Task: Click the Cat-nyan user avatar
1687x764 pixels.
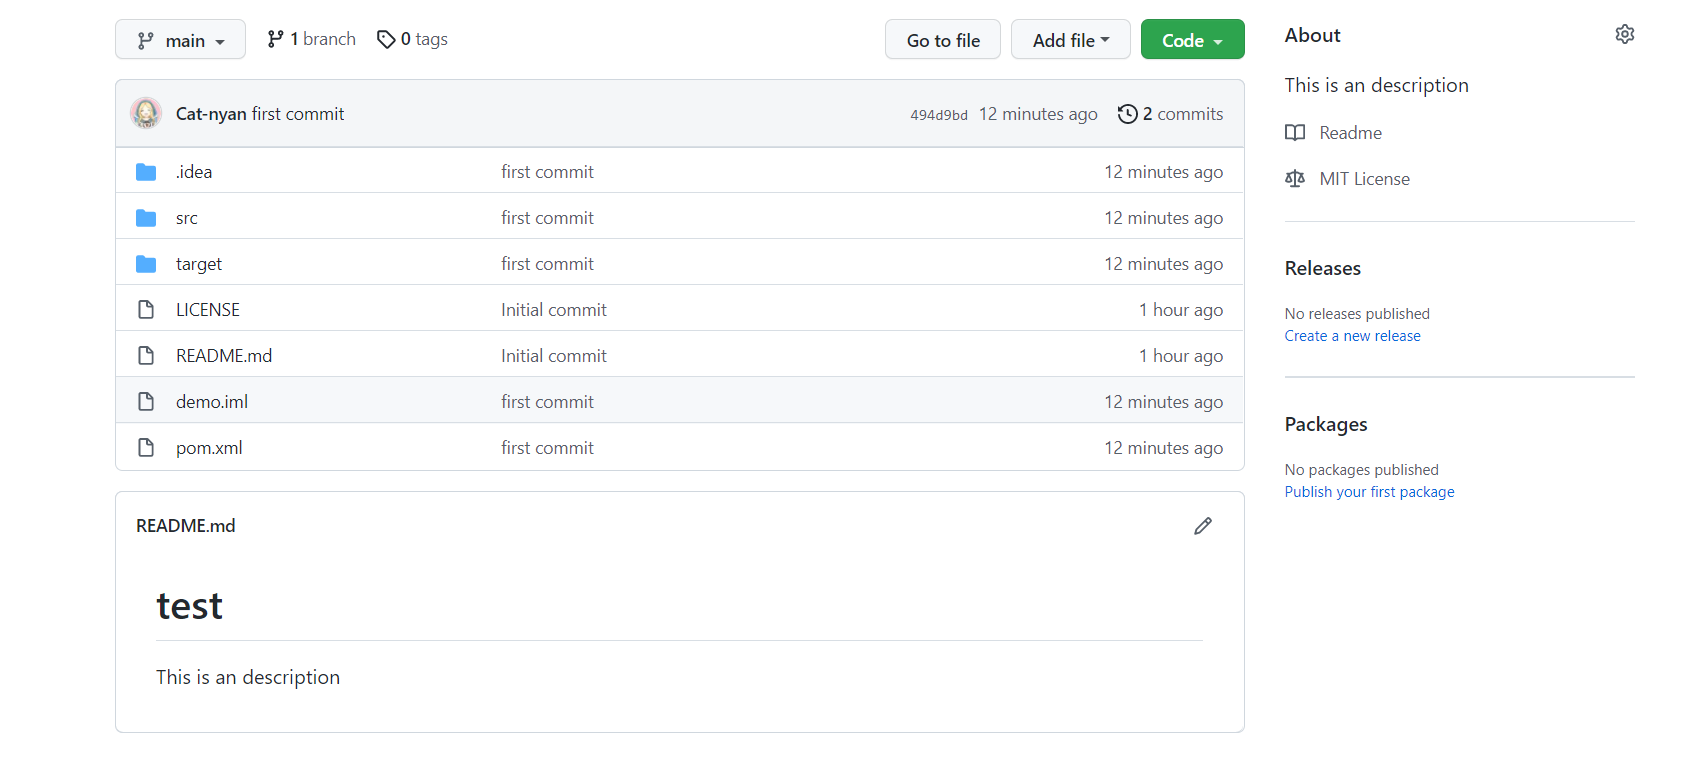Action: [x=146, y=113]
